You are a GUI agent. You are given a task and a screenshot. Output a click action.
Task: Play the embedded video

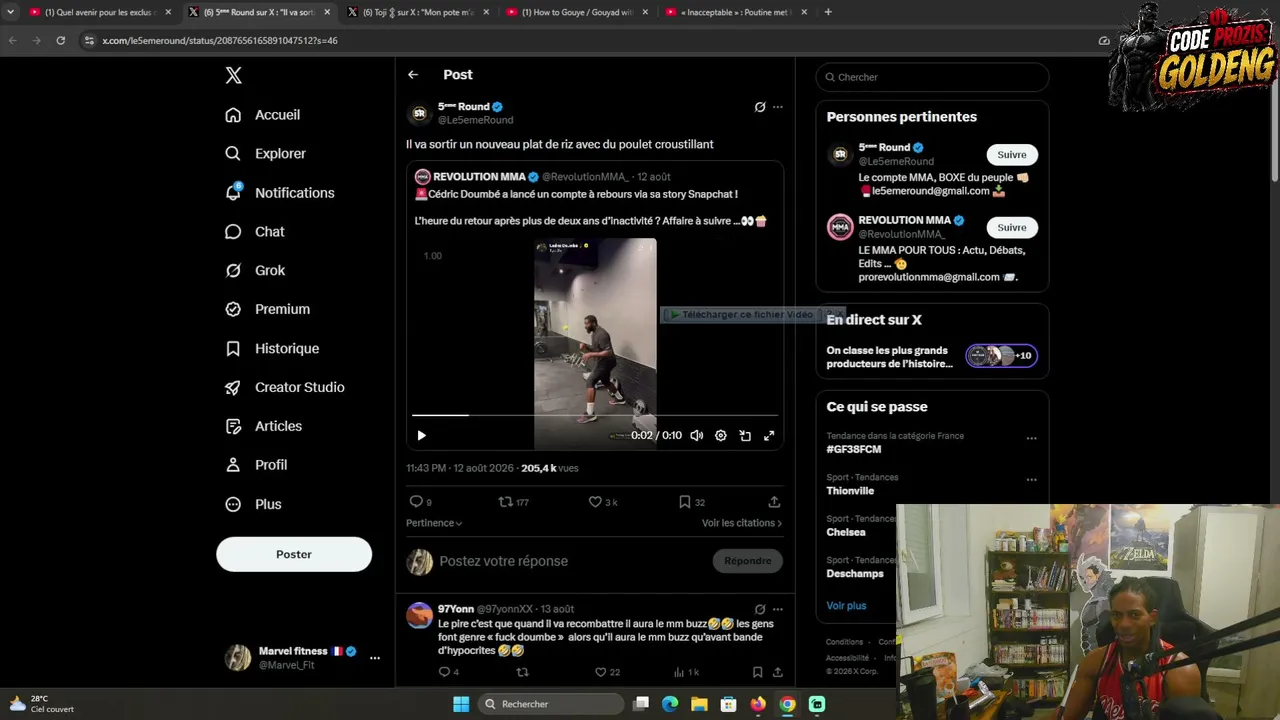coord(421,436)
